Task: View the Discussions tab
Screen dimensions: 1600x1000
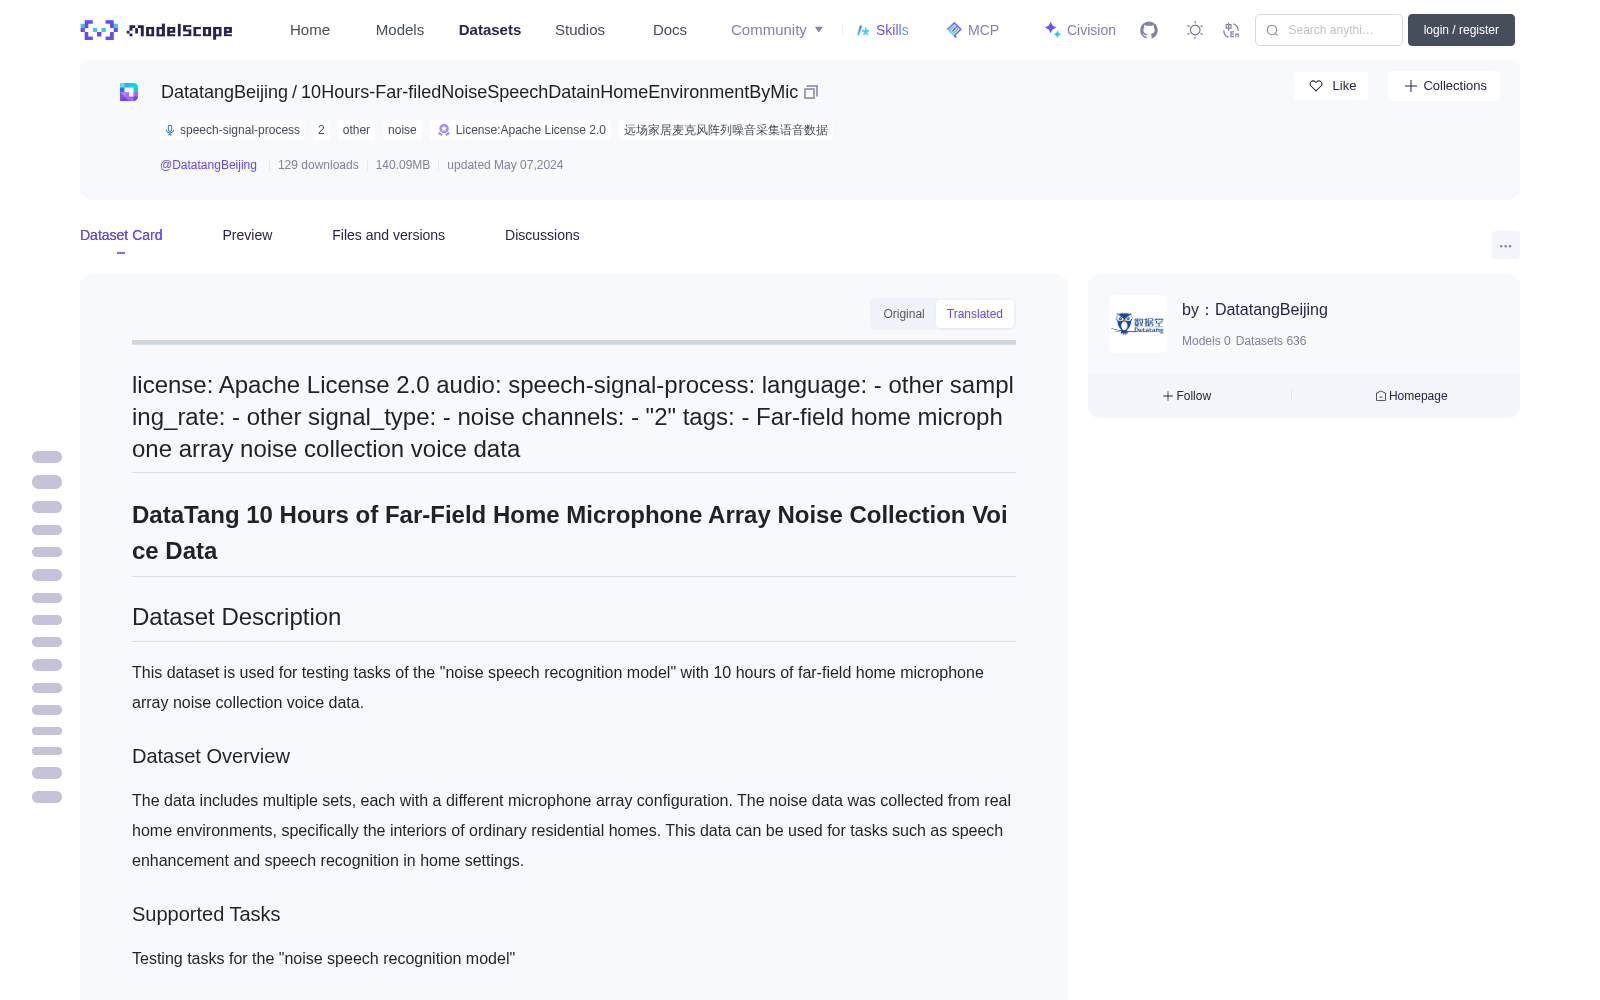Action: click(x=542, y=235)
